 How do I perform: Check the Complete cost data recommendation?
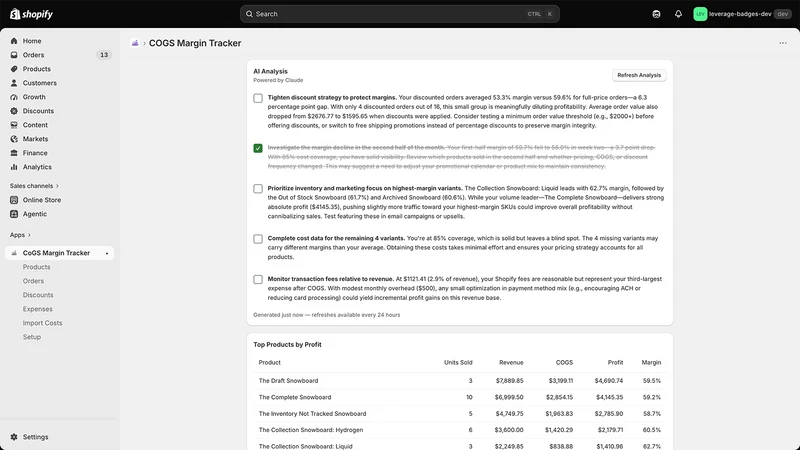258,239
